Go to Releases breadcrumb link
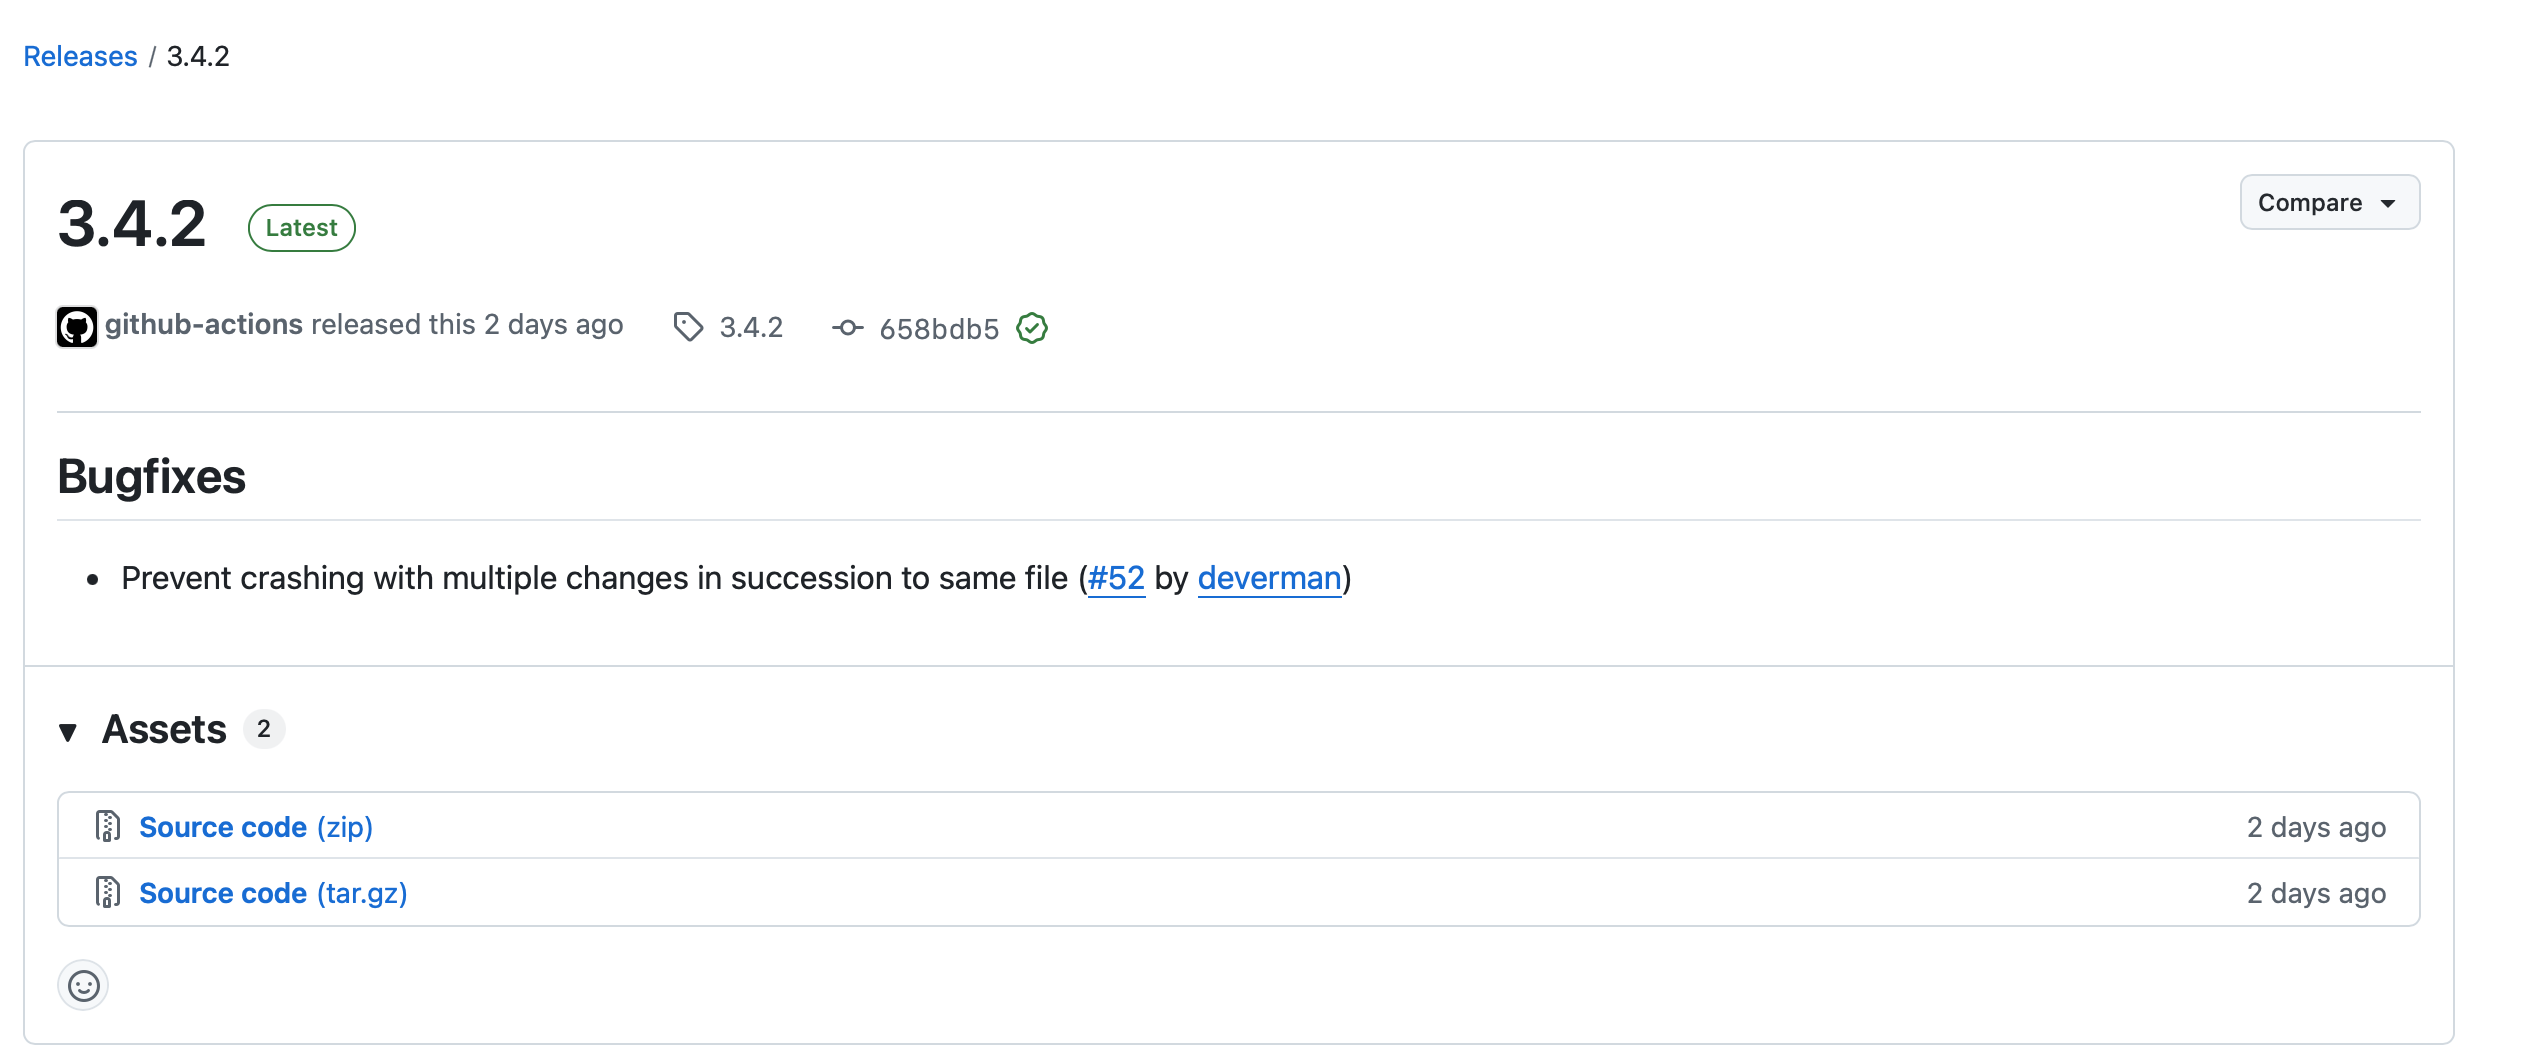Screen dimensions: 2542x1060 point(80,56)
